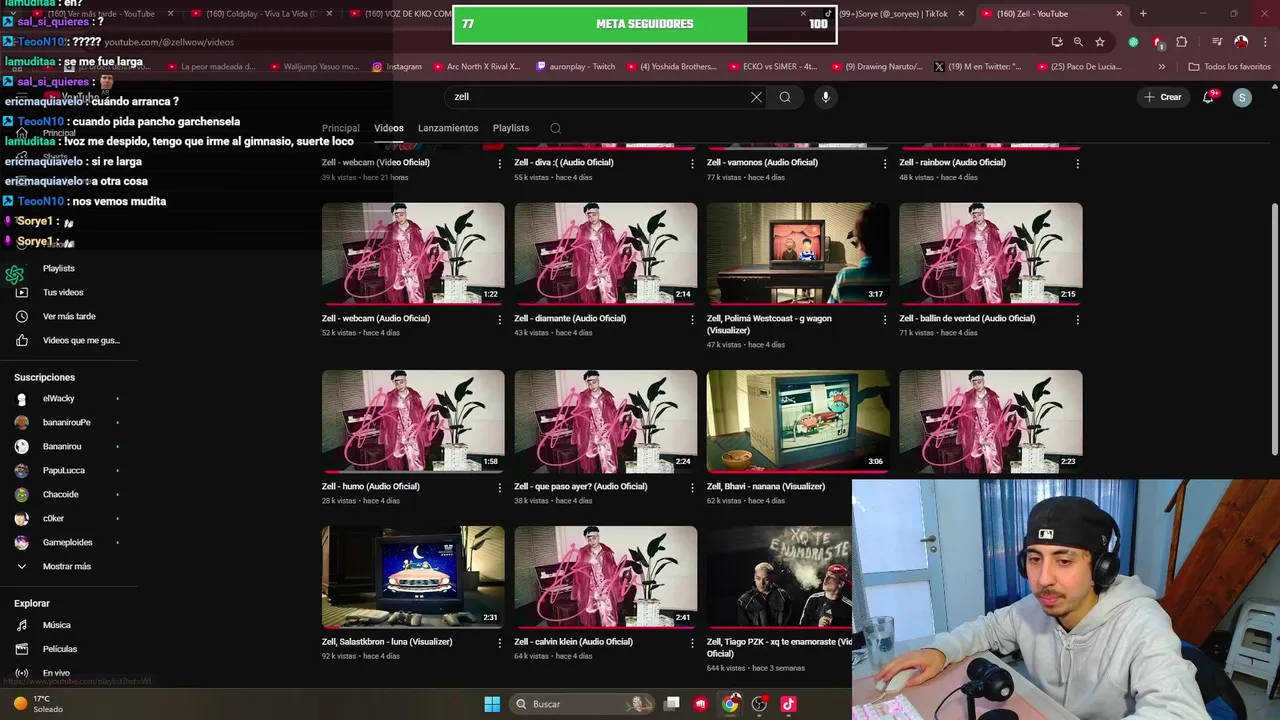This screenshot has height=720, width=1280.
Task: Open options menu for diamante video
Action: 692,320
